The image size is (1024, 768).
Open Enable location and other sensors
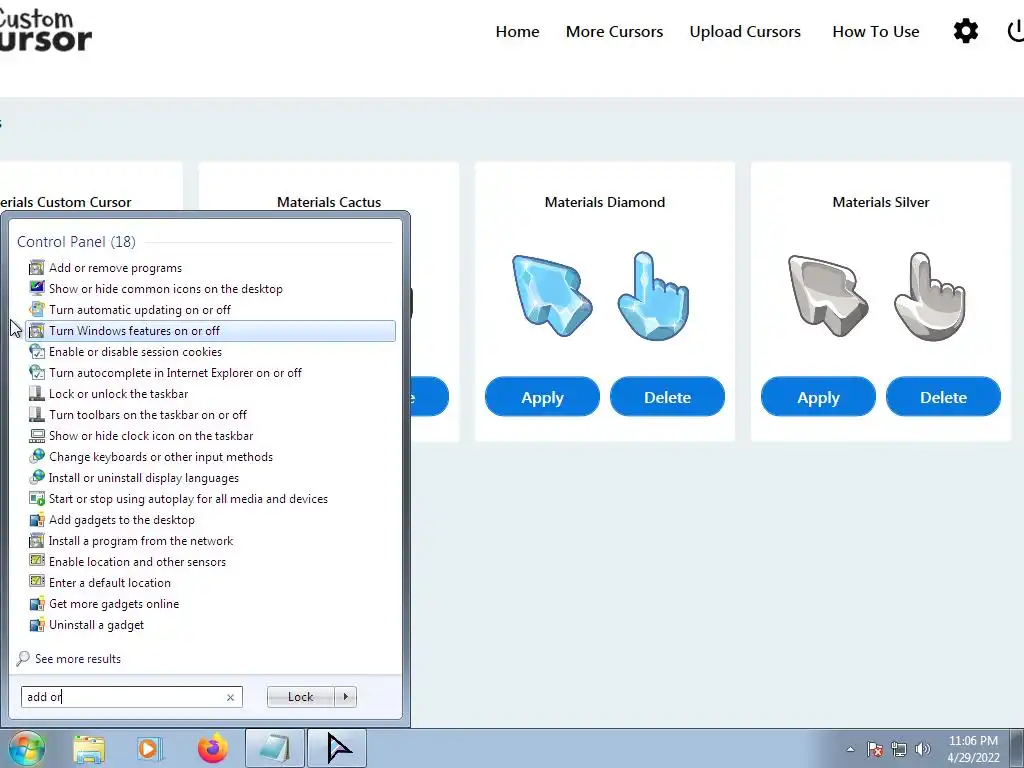210,562
